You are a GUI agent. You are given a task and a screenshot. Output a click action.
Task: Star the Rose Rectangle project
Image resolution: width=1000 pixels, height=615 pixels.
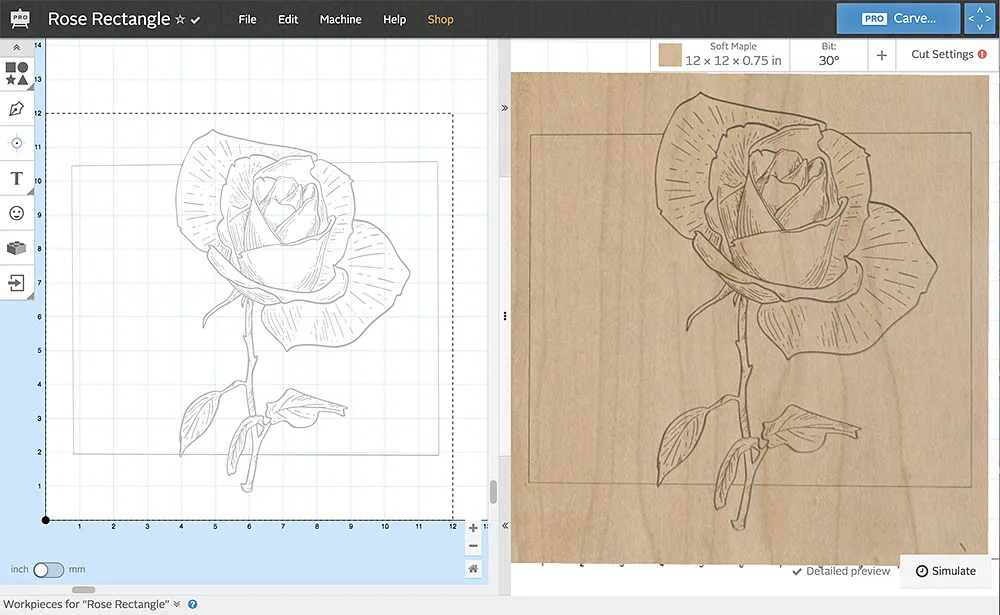(180, 20)
